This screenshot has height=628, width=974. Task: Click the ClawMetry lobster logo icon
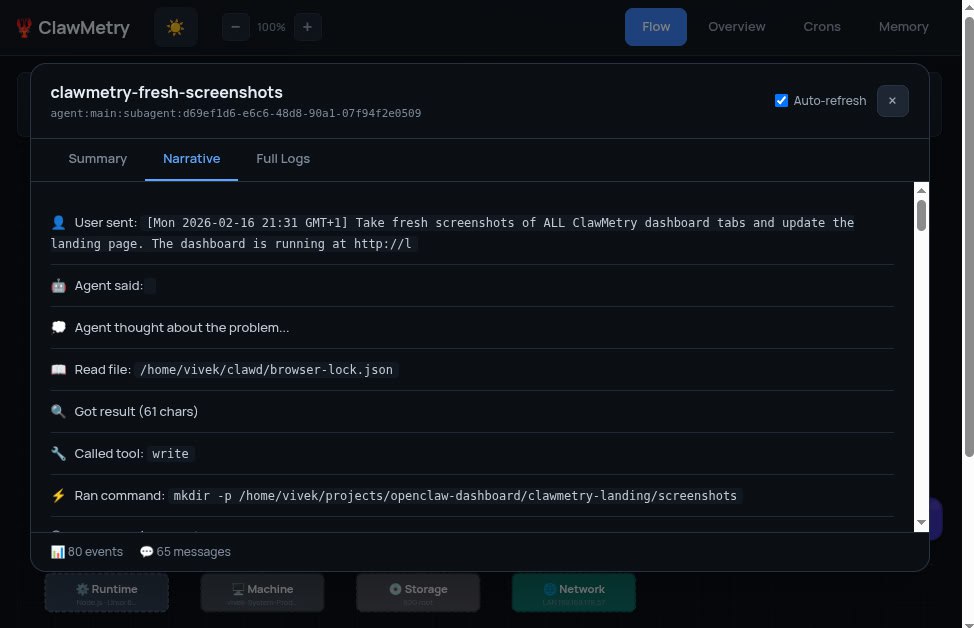24,28
